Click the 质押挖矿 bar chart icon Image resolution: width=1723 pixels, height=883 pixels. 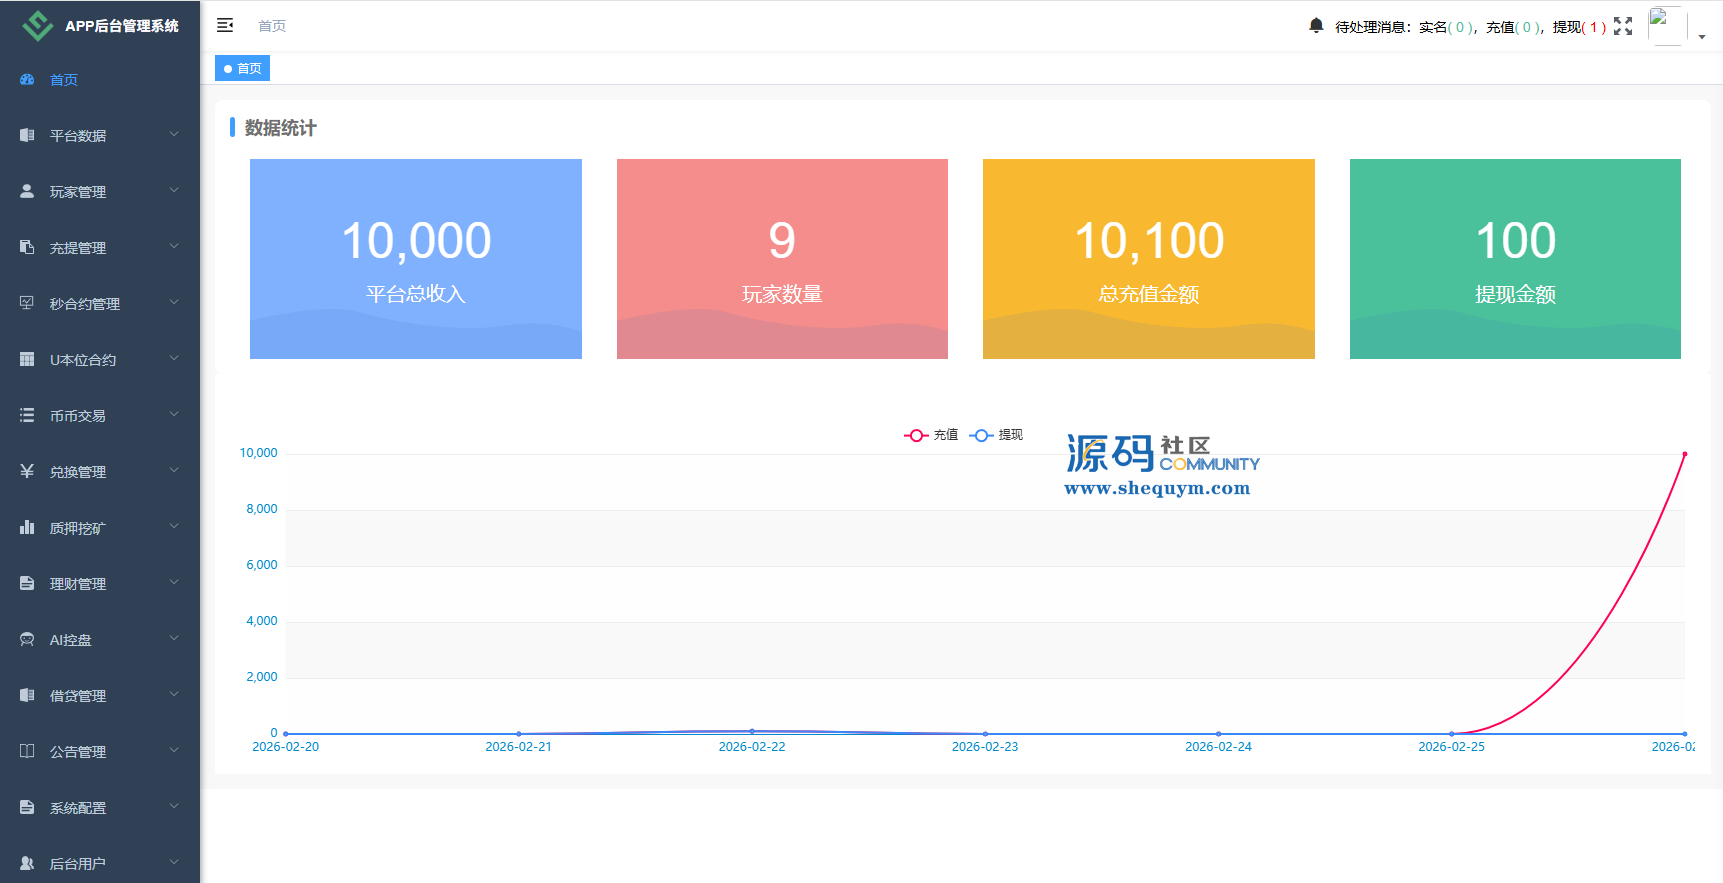click(x=27, y=527)
